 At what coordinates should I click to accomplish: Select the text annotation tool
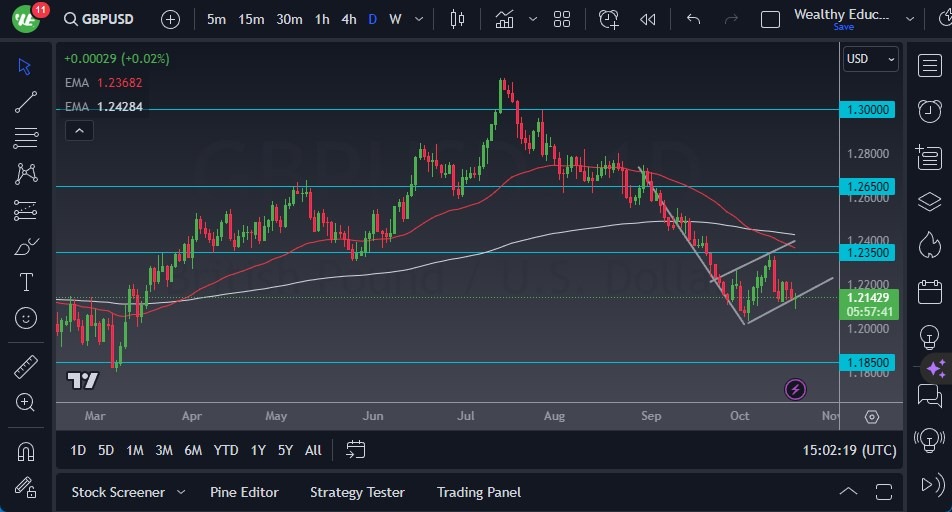26,282
